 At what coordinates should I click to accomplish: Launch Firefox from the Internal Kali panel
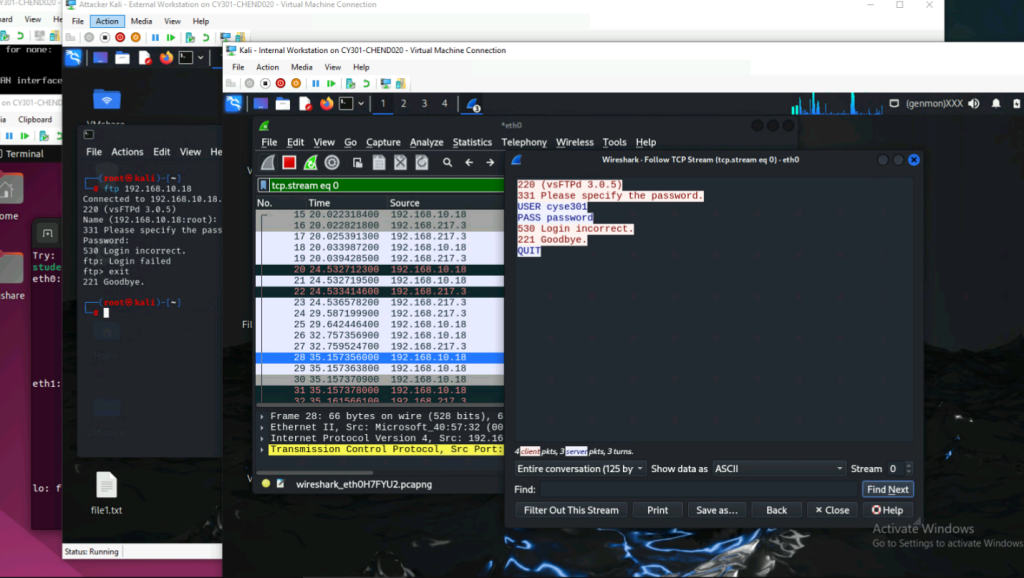326,103
